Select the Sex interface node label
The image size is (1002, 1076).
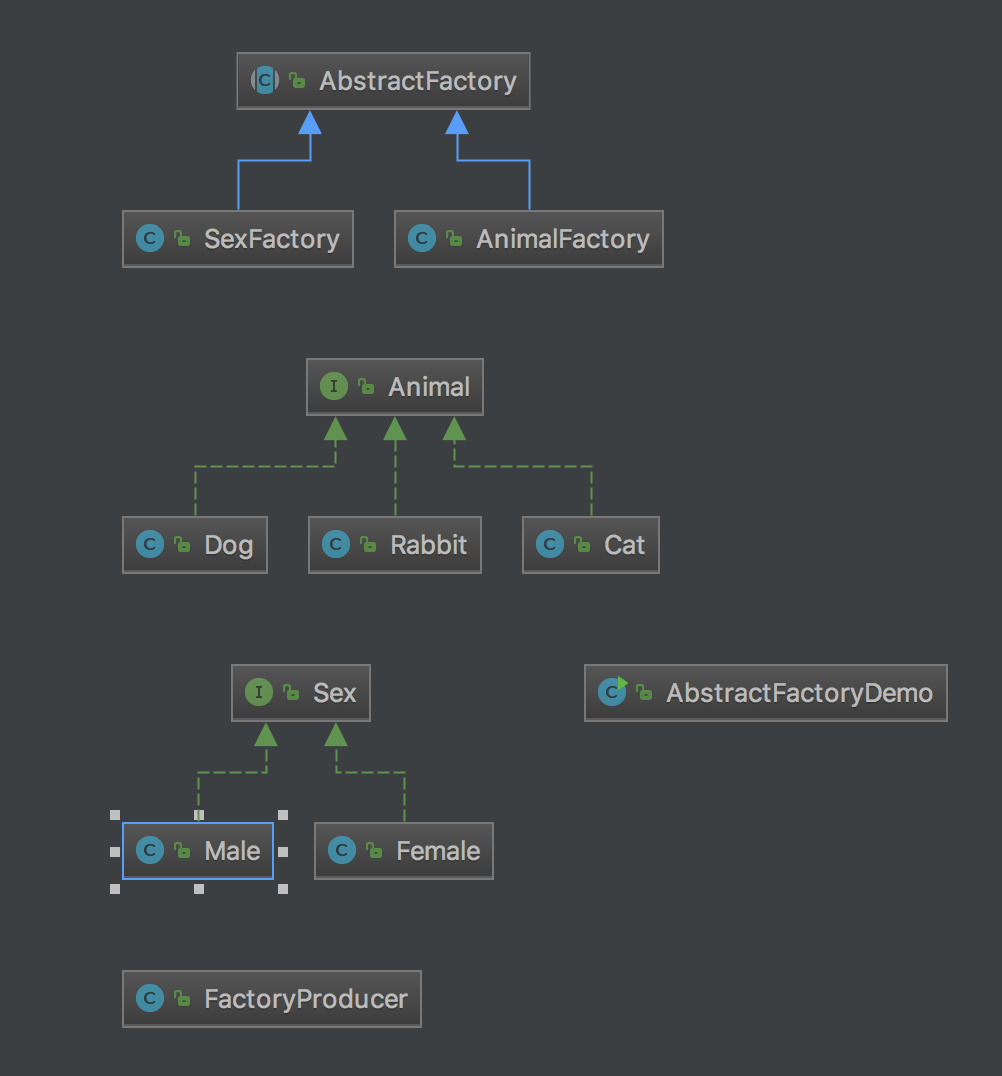[335, 693]
